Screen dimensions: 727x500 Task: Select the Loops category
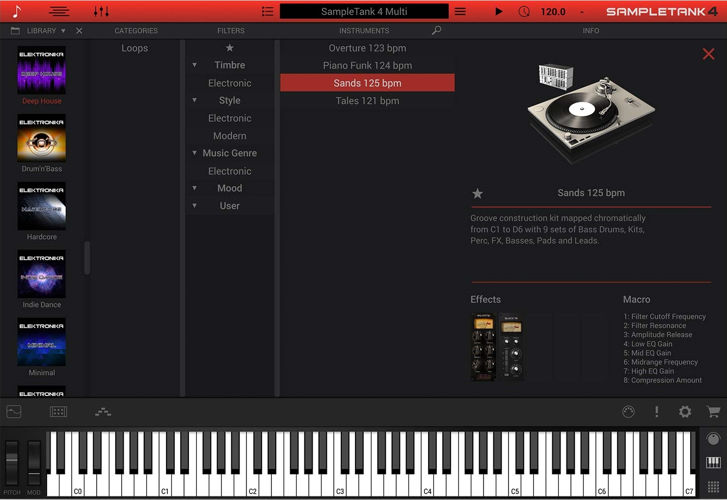pyautogui.click(x=134, y=48)
